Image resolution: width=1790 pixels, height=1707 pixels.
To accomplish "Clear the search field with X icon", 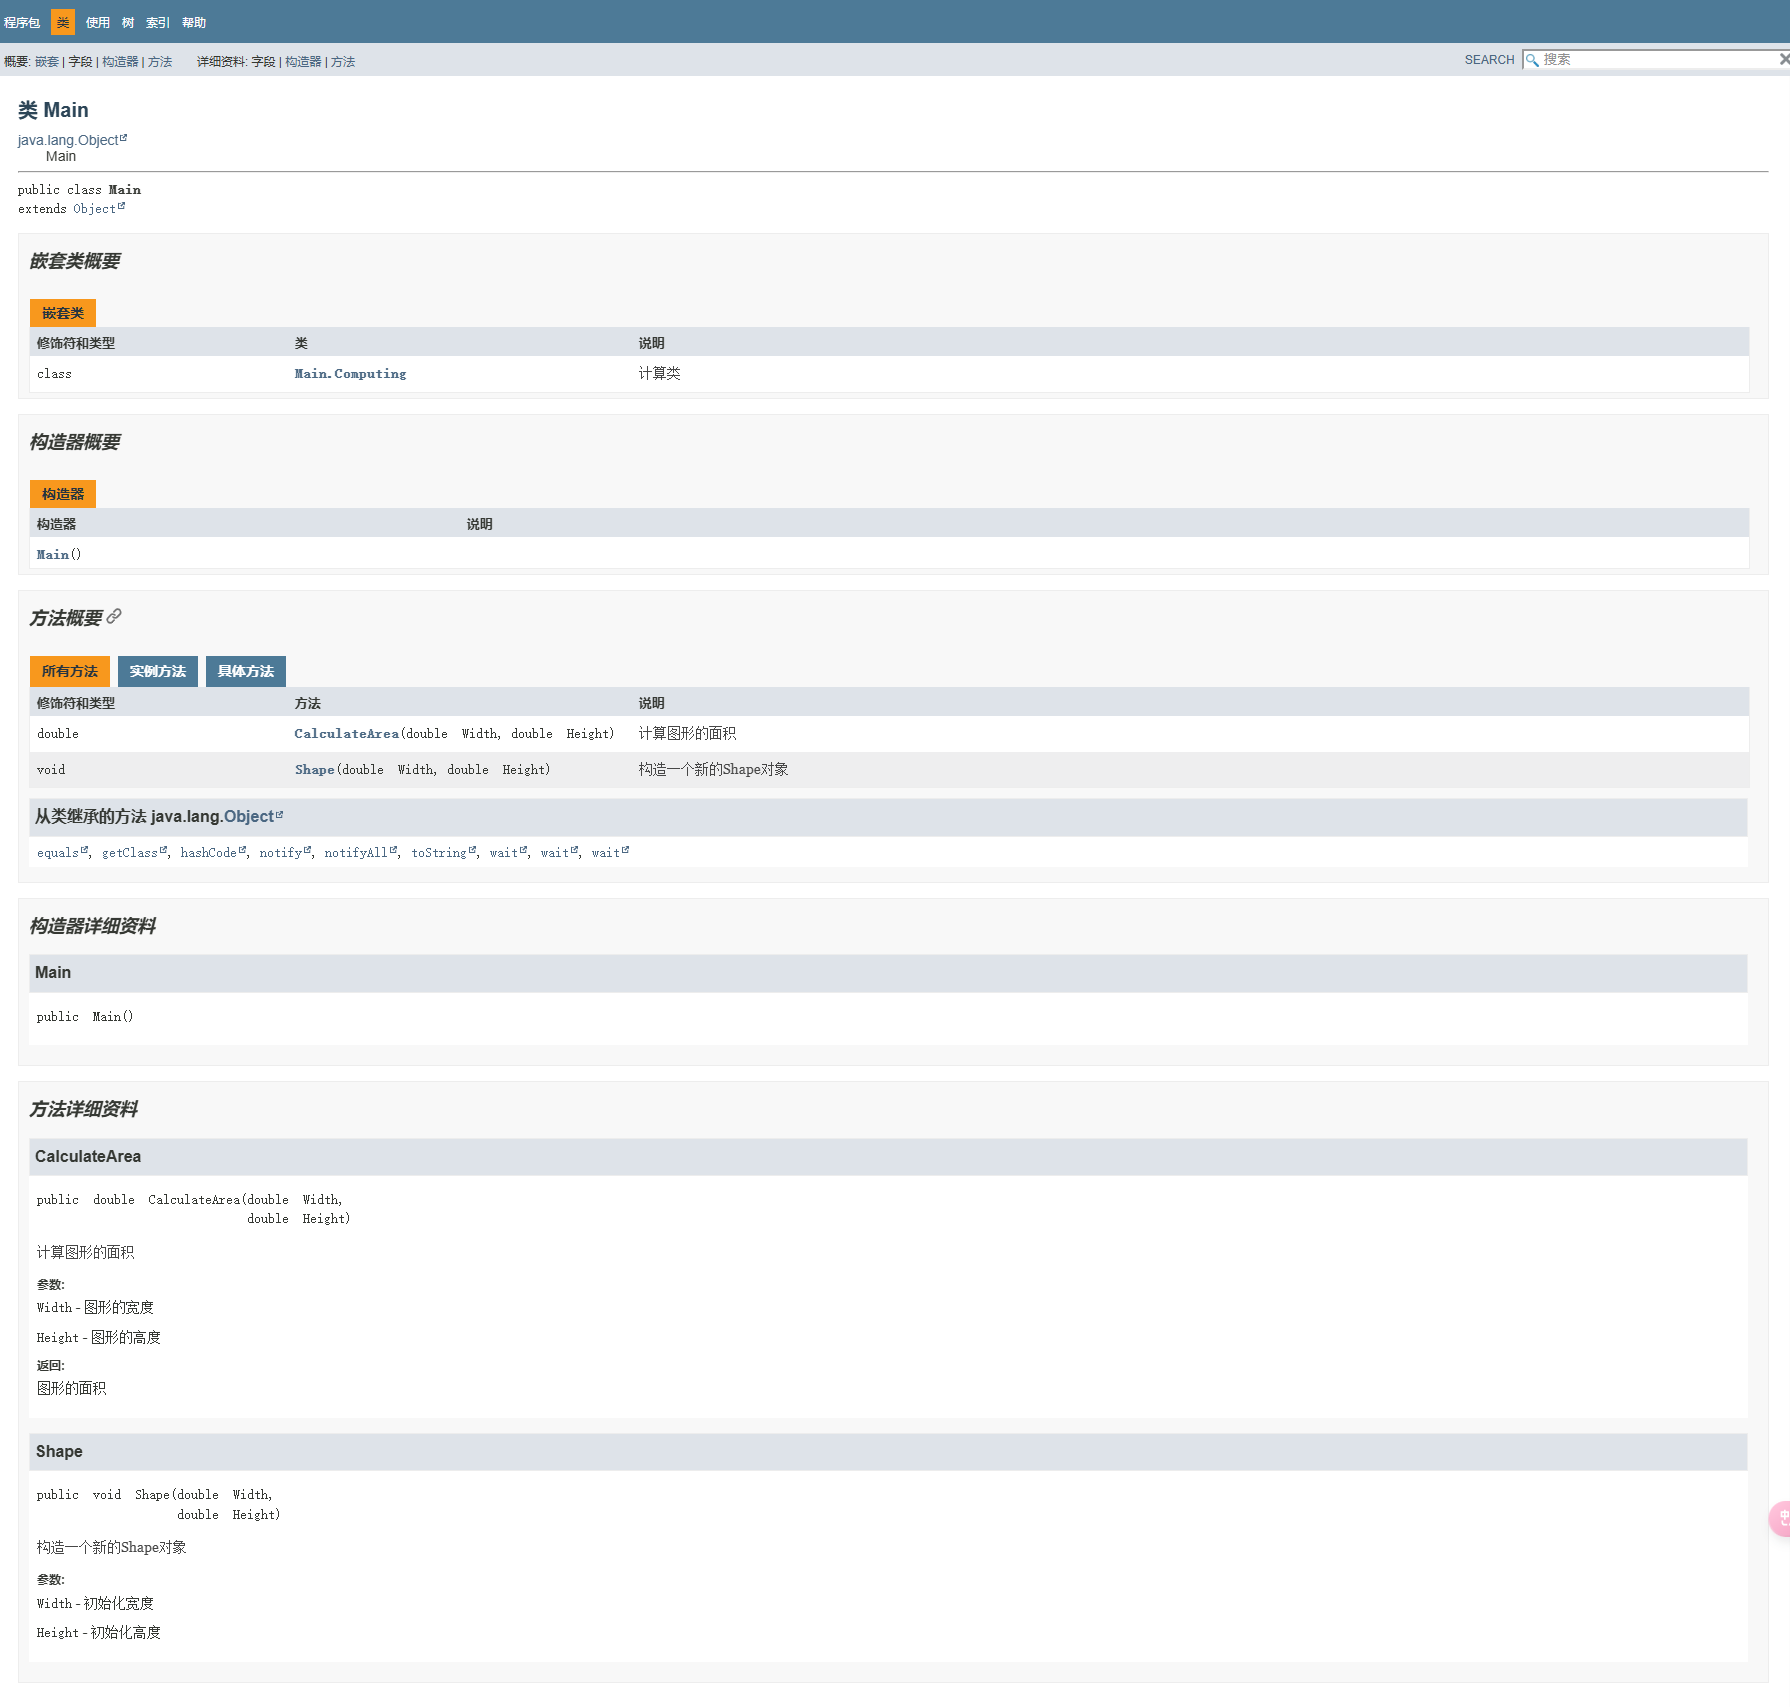I will pos(1783,60).
